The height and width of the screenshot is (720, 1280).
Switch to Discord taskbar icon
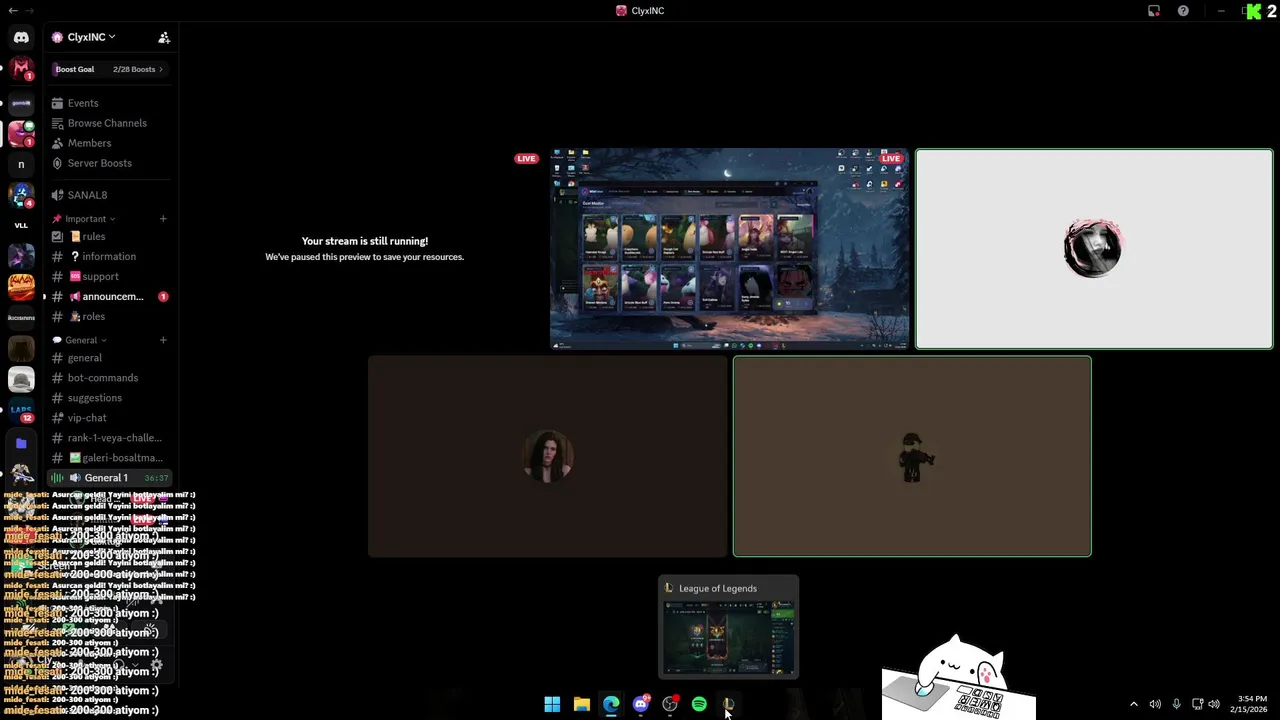click(x=641, y=704)
